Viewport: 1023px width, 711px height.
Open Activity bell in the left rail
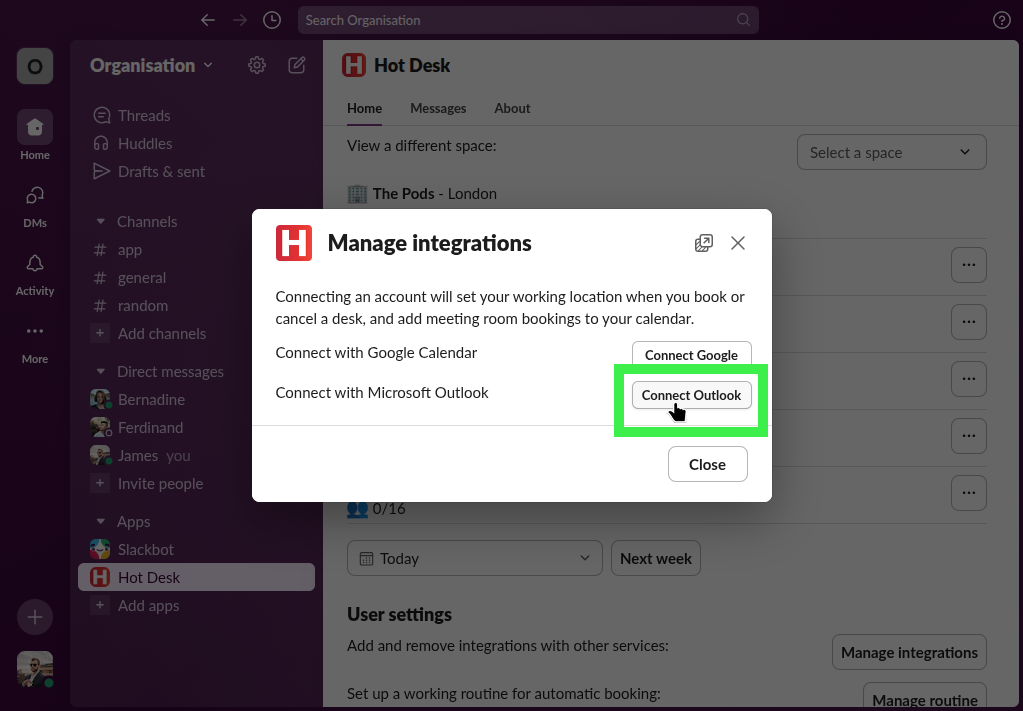35,274
